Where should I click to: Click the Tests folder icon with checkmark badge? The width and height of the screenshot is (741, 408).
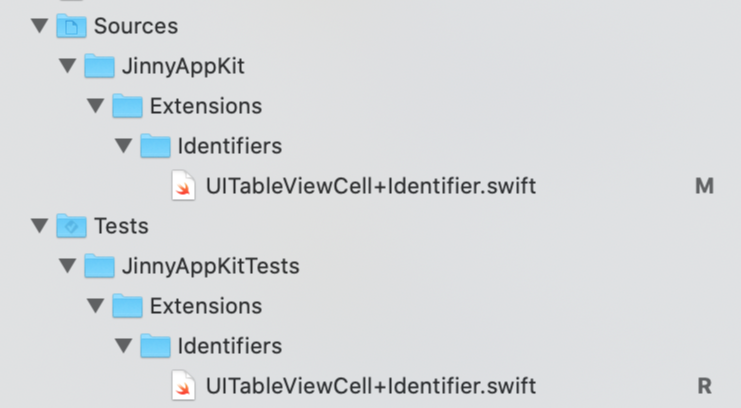(71, 226)
